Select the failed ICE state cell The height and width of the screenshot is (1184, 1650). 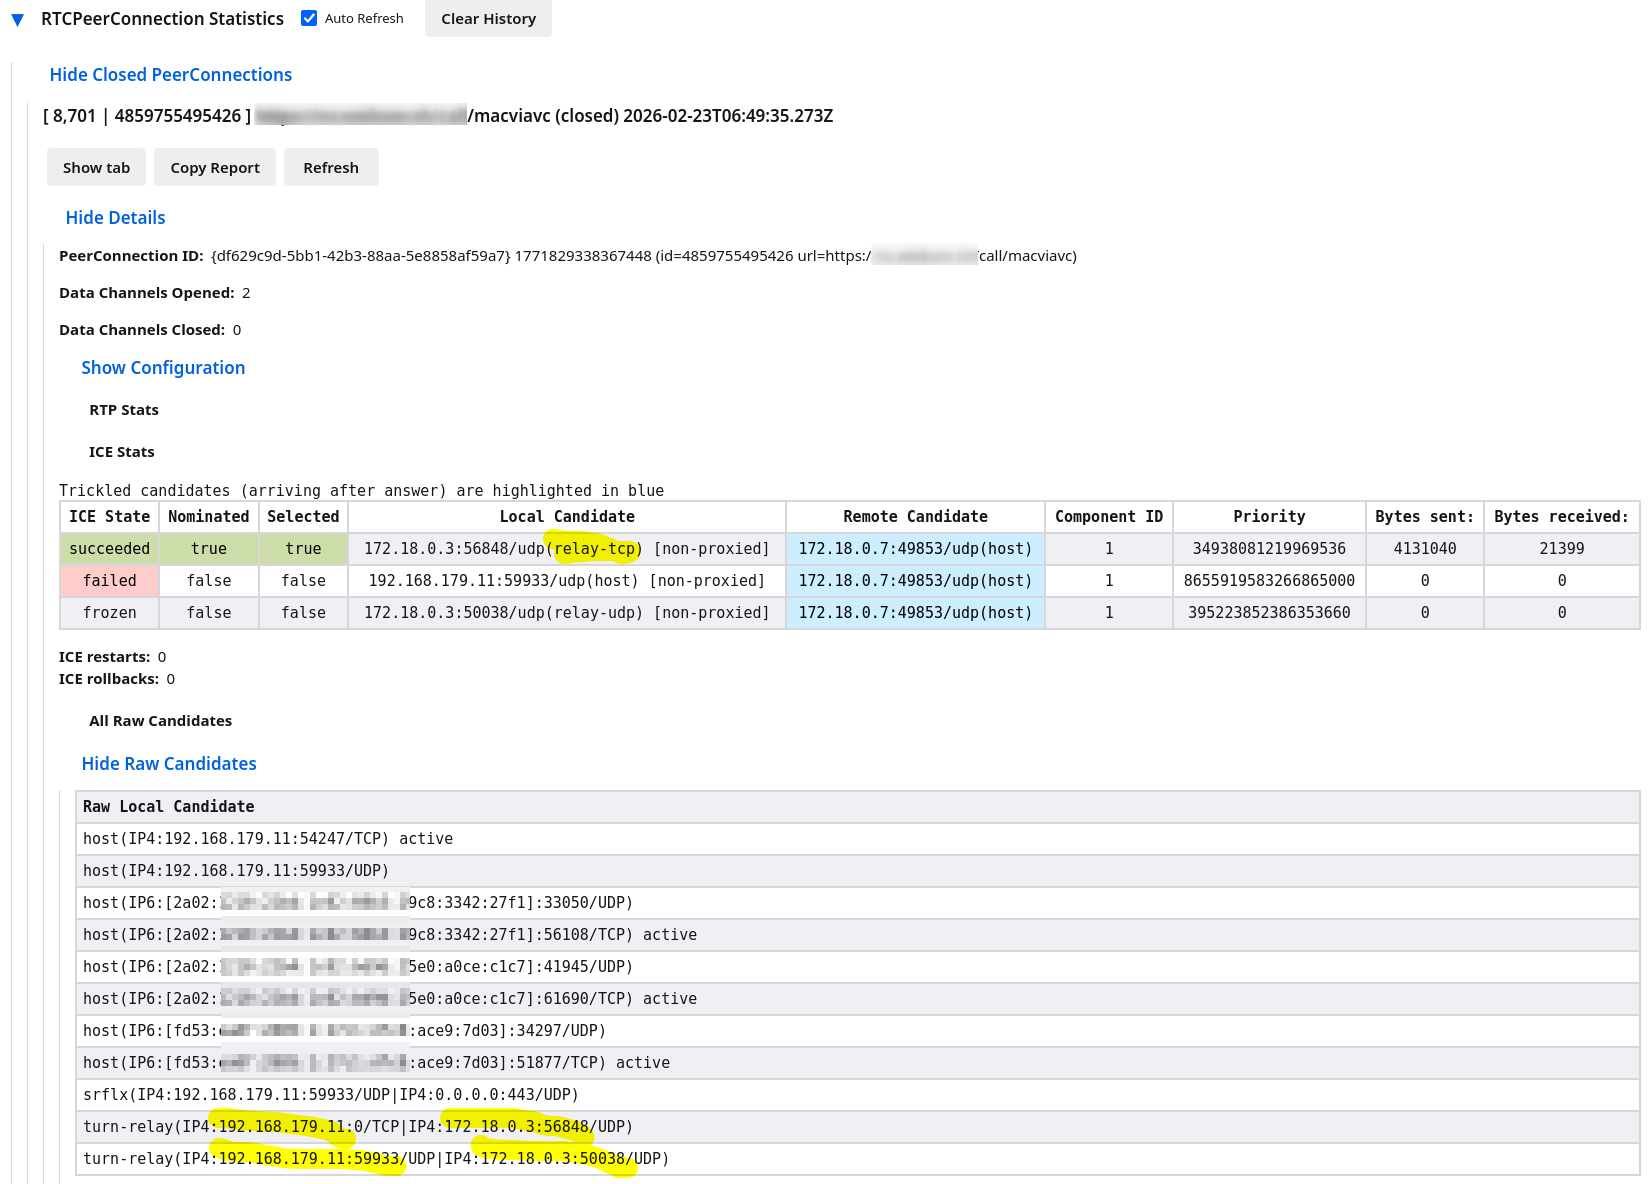109,581
